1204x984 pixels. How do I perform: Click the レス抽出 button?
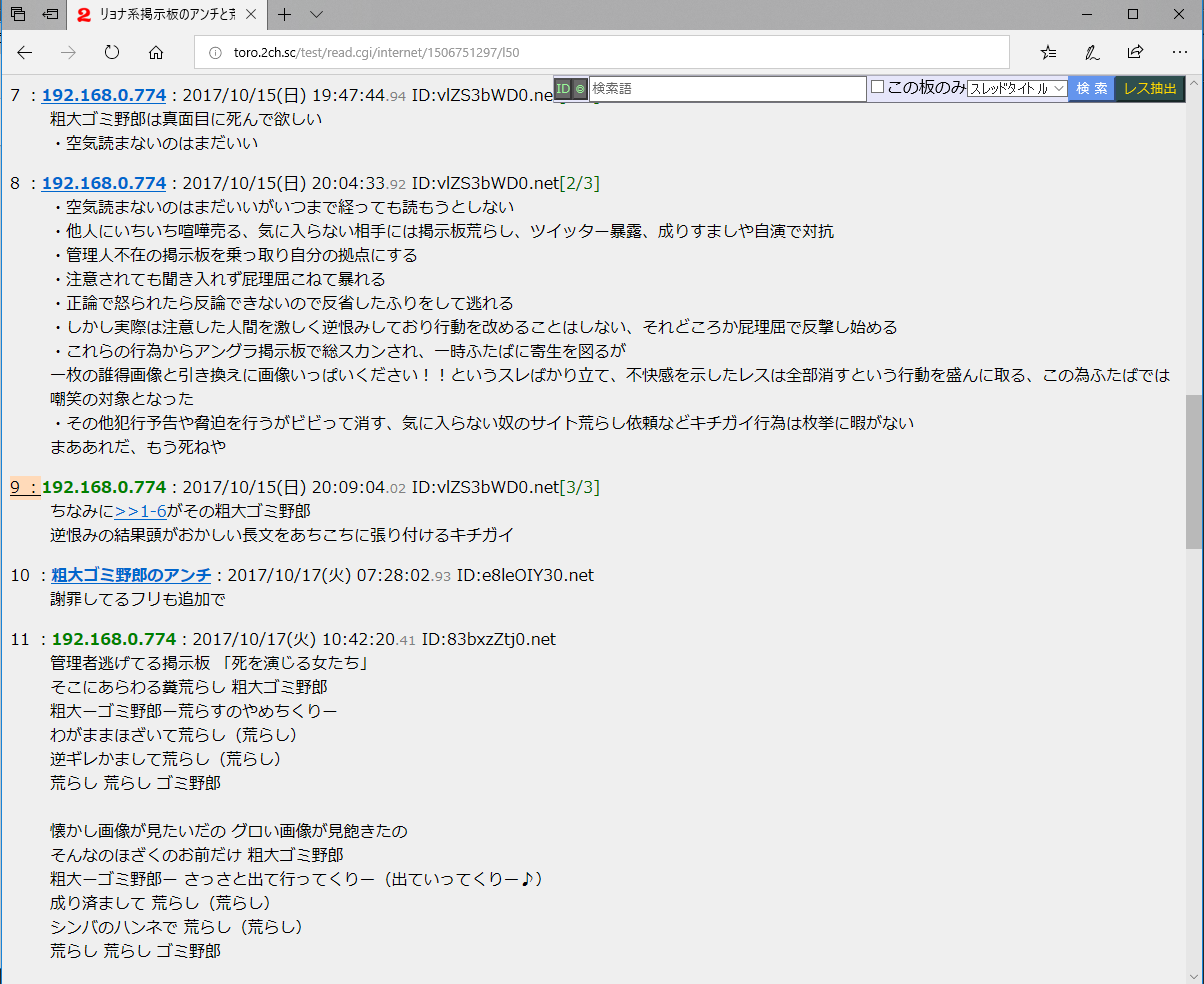pyautogui.click(x=1150, y=89)
